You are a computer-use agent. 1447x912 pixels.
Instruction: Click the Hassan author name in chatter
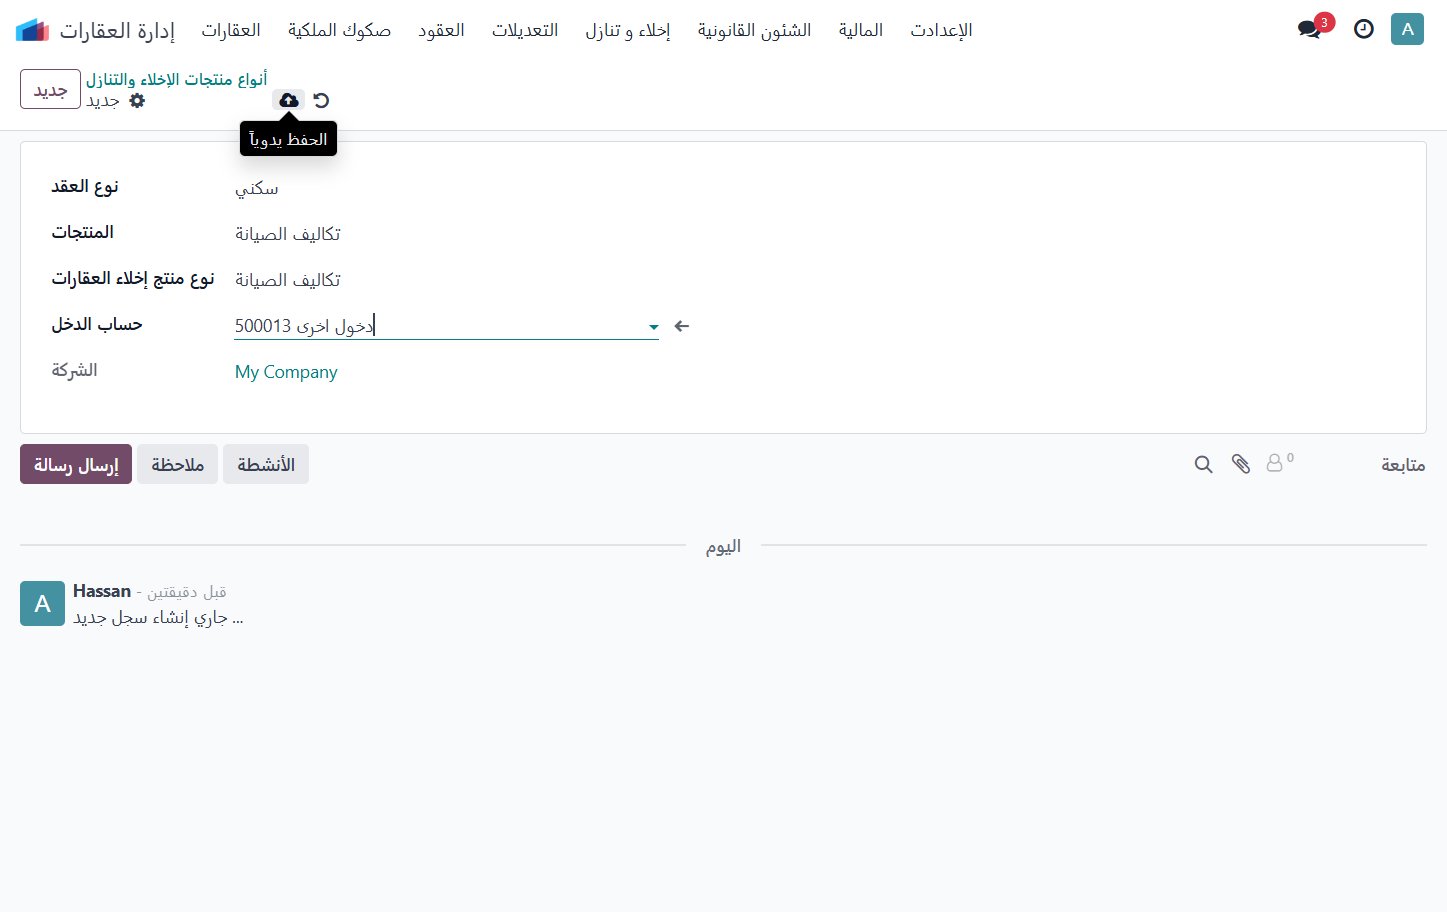tap(102, 591)
